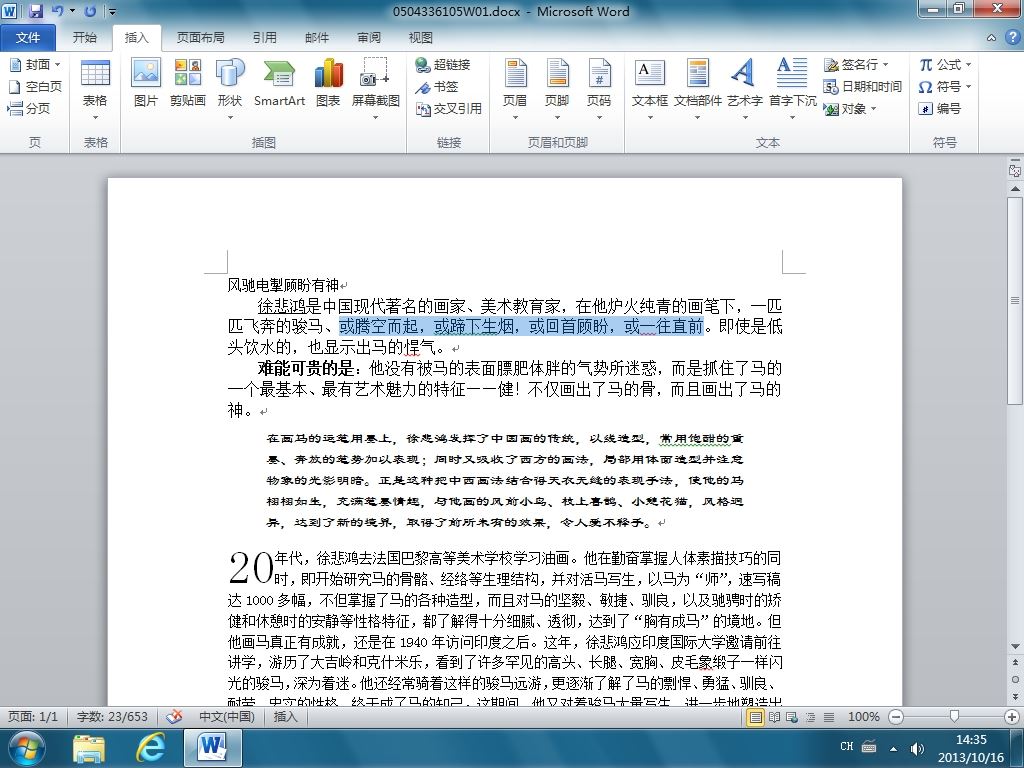Open the shapes (形状) gallery
Viewport: 1024px width, 768px height.
[x=230, y=89]
